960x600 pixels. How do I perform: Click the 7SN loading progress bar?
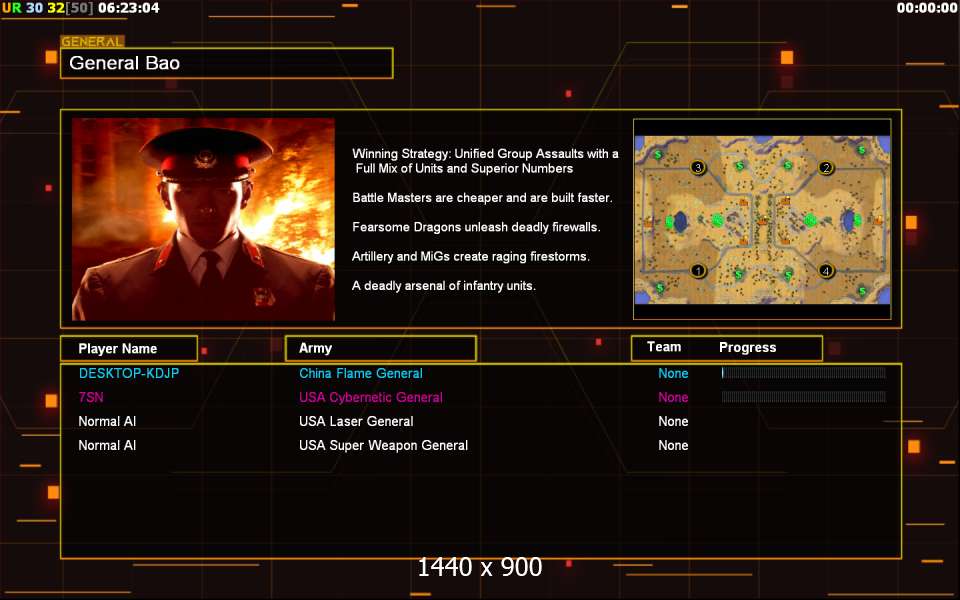(x=803, y=397)
